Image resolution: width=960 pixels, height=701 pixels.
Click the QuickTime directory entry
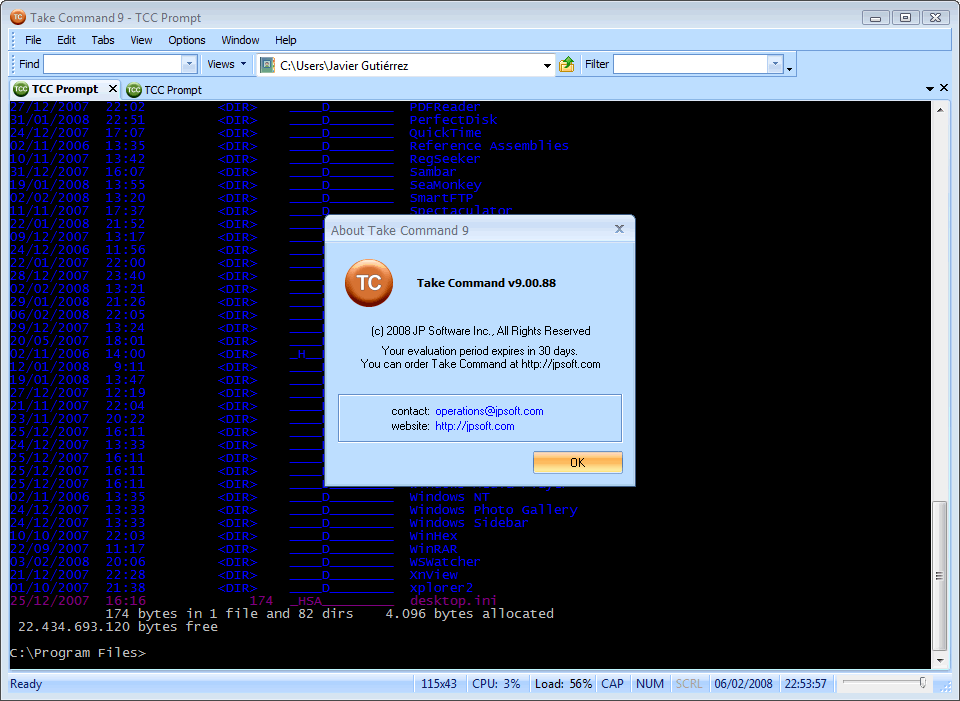point(445,133)
